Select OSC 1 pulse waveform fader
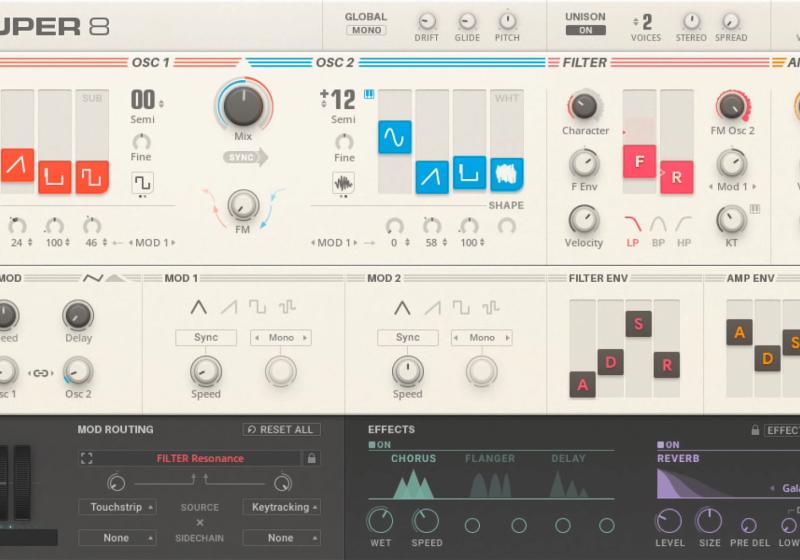This screenshot has width=800, height=560. point(55,177)
